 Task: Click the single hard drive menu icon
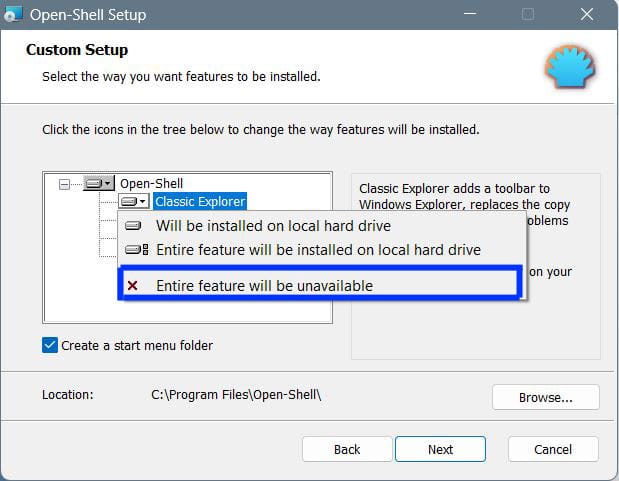(133, 226)
